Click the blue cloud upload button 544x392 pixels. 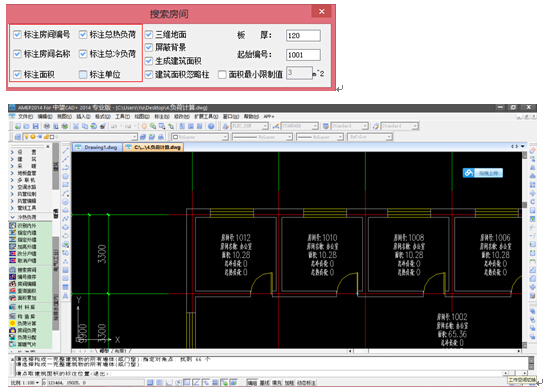point(483,173)
